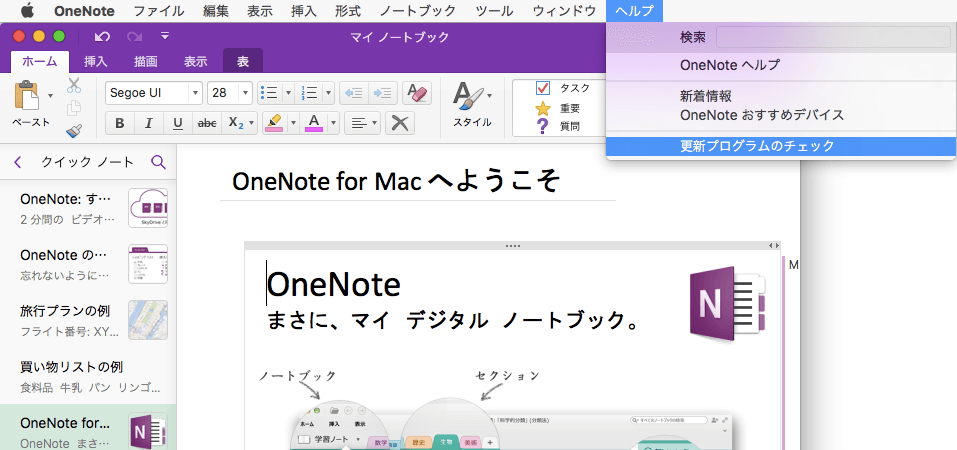Select the 'OneNote for…' page in list
The image size is (957, 450).
pyautogui.click(x=88, y=428)
